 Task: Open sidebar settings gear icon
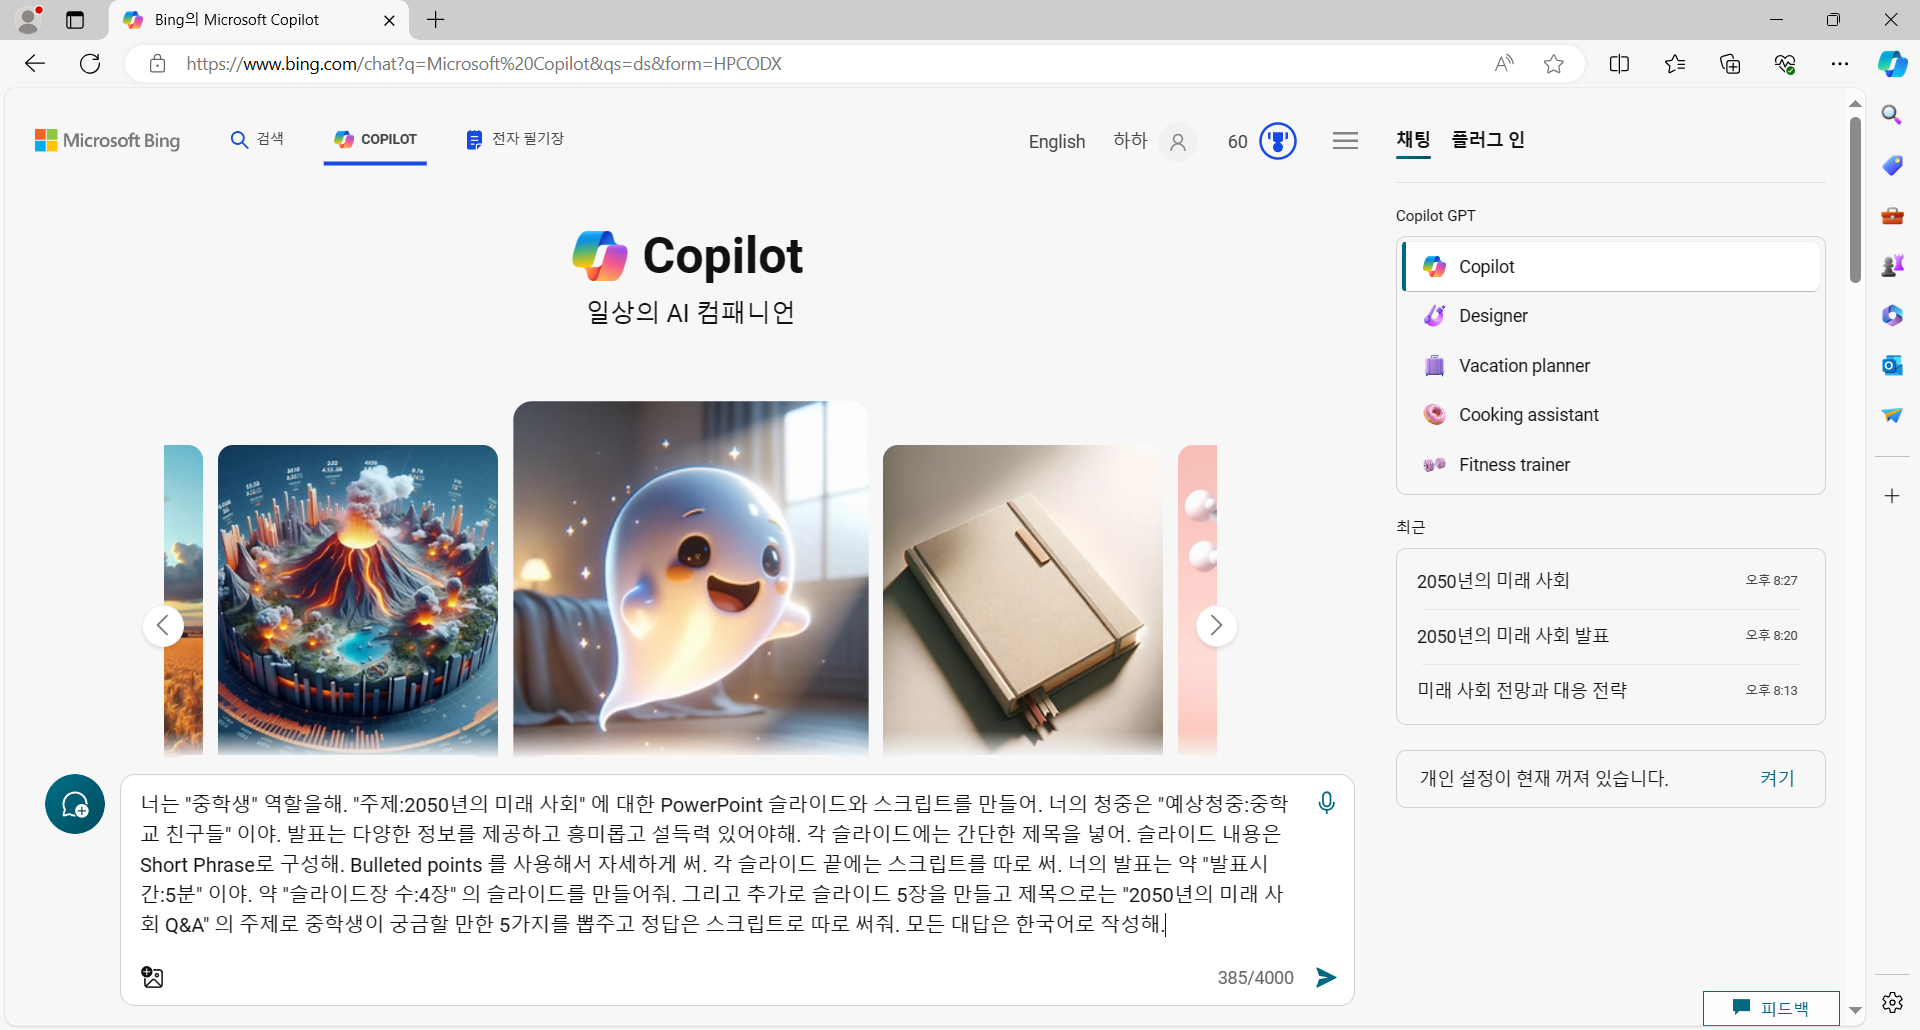click(x=1892, y=1002)
